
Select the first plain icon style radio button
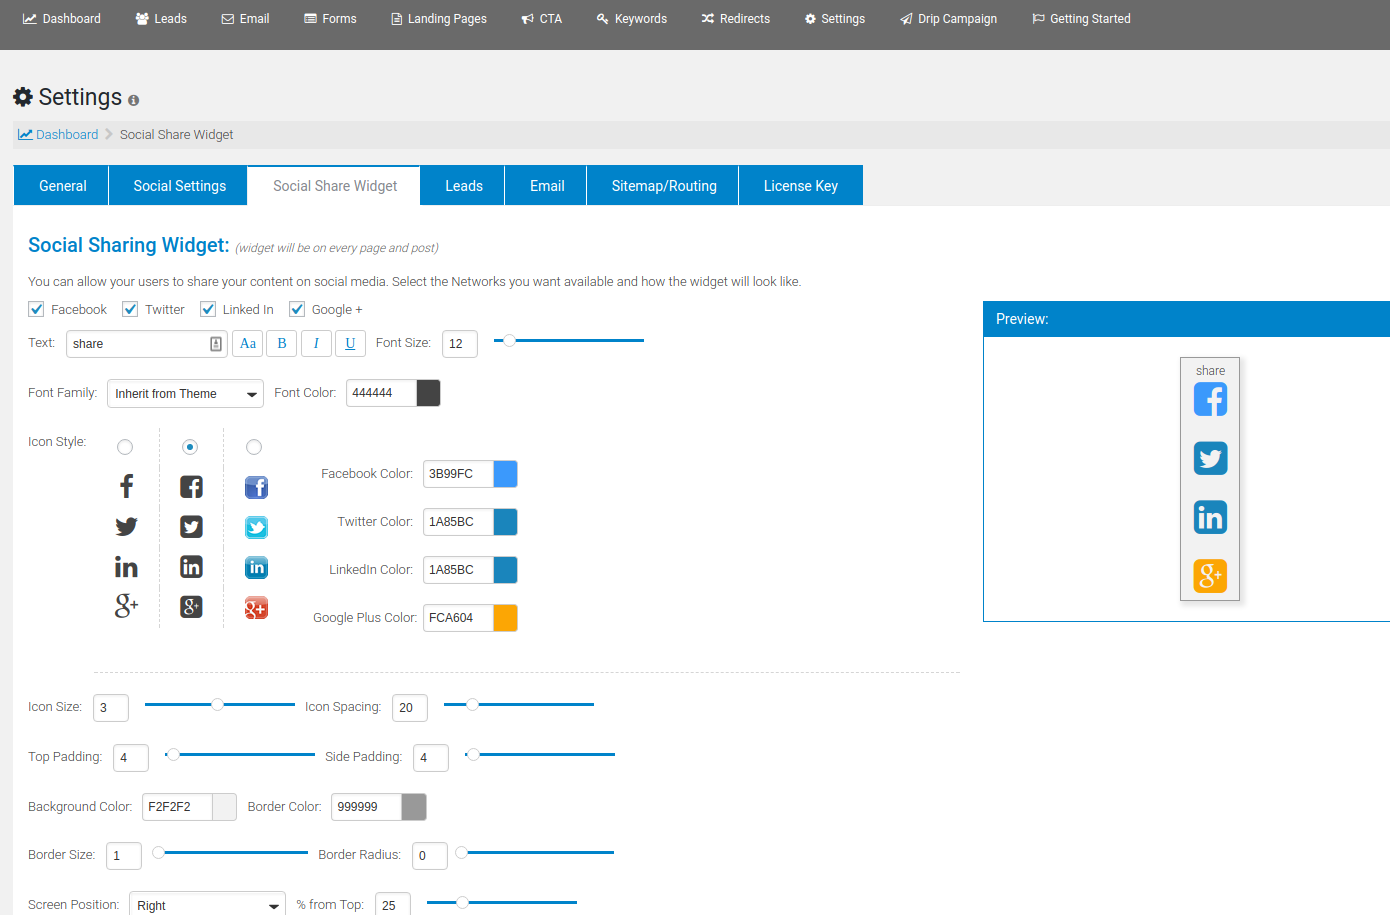coord(125,447)
